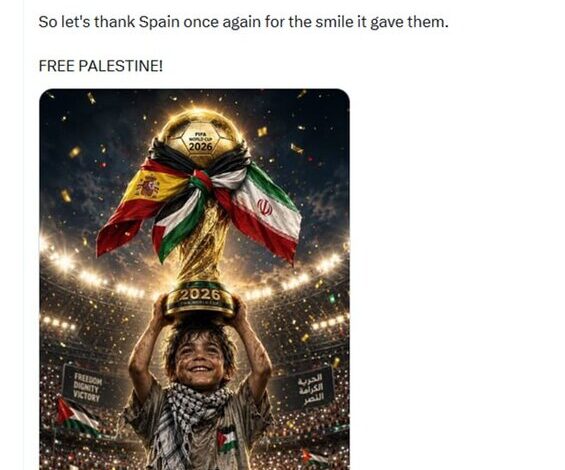Click the sentence thanking Spain

coord(243,22)
